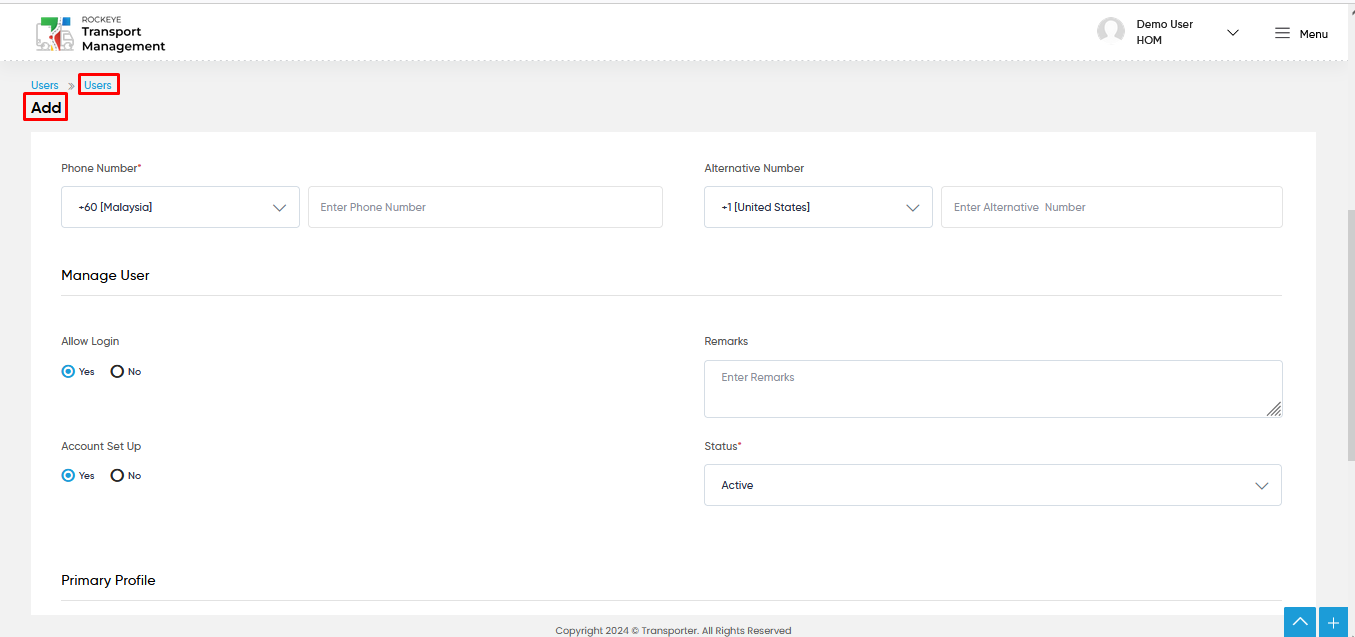
Task: Click the scroll-to-top arrow button
Action: tap(1300, 622)
